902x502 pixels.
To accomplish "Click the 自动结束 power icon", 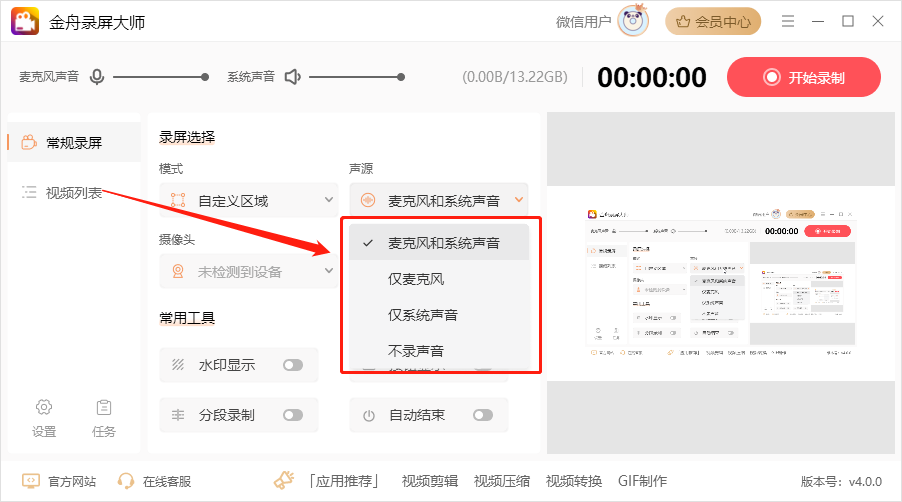I will click(369, 415).
